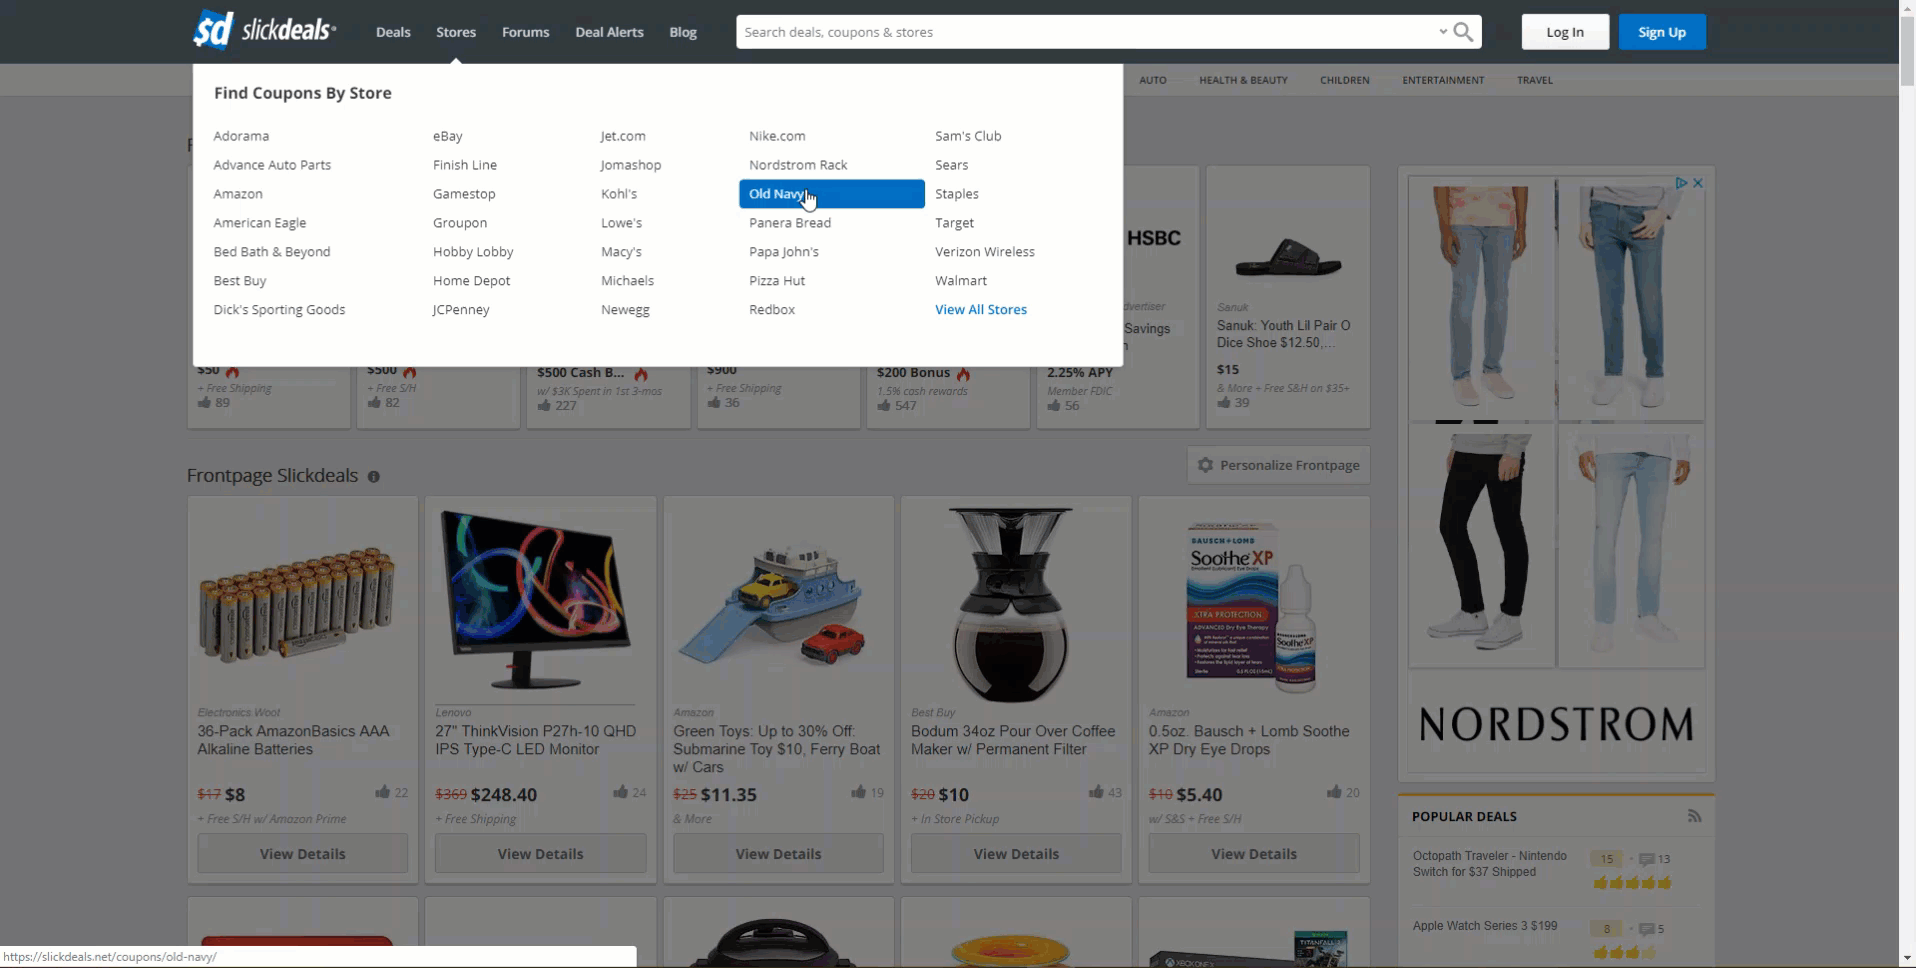Screen dimensions: 1916x968
Task: Choose Newegg from the store list
Action: (x=625, y=310)
